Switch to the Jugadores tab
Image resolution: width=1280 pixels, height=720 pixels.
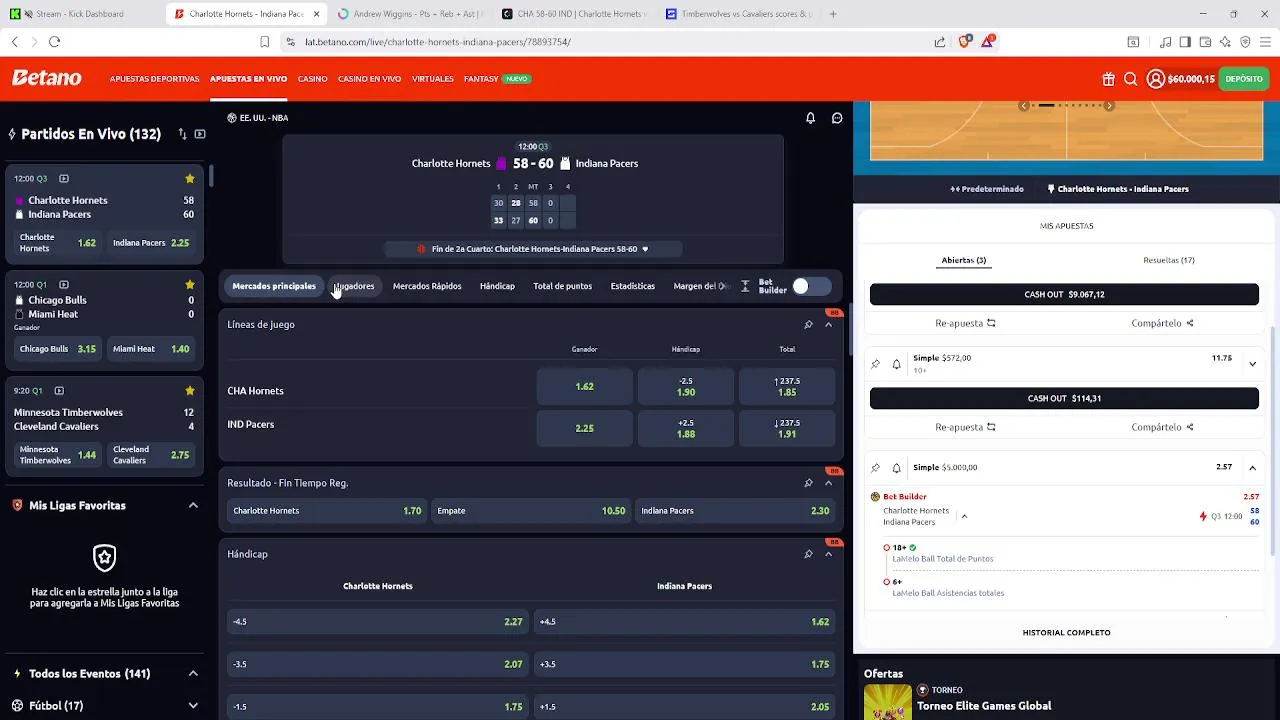click(354, 286)
